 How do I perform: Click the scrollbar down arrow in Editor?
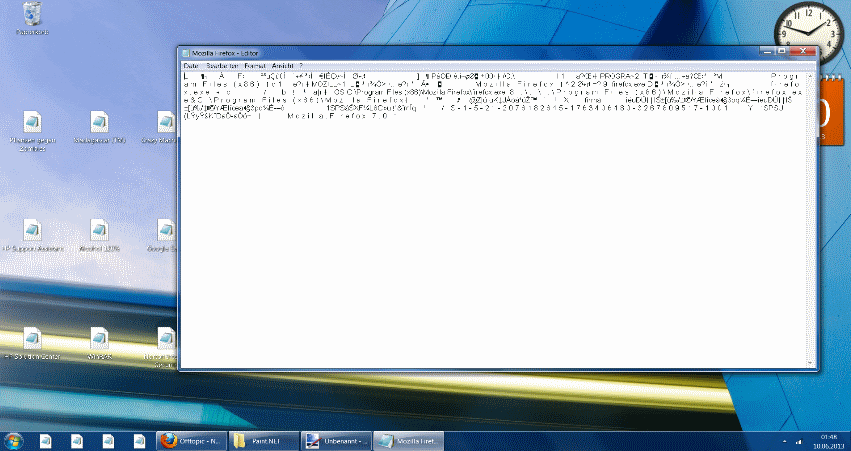(x=811, y=363)
